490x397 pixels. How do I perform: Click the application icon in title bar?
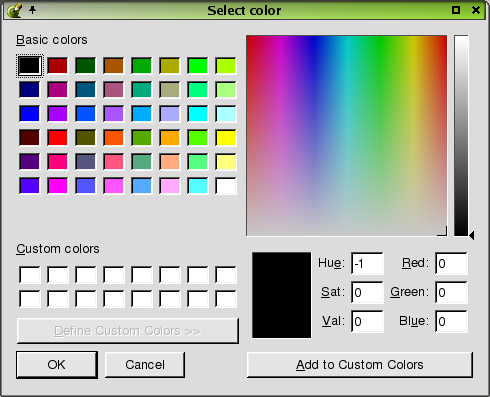coord(14,10)
